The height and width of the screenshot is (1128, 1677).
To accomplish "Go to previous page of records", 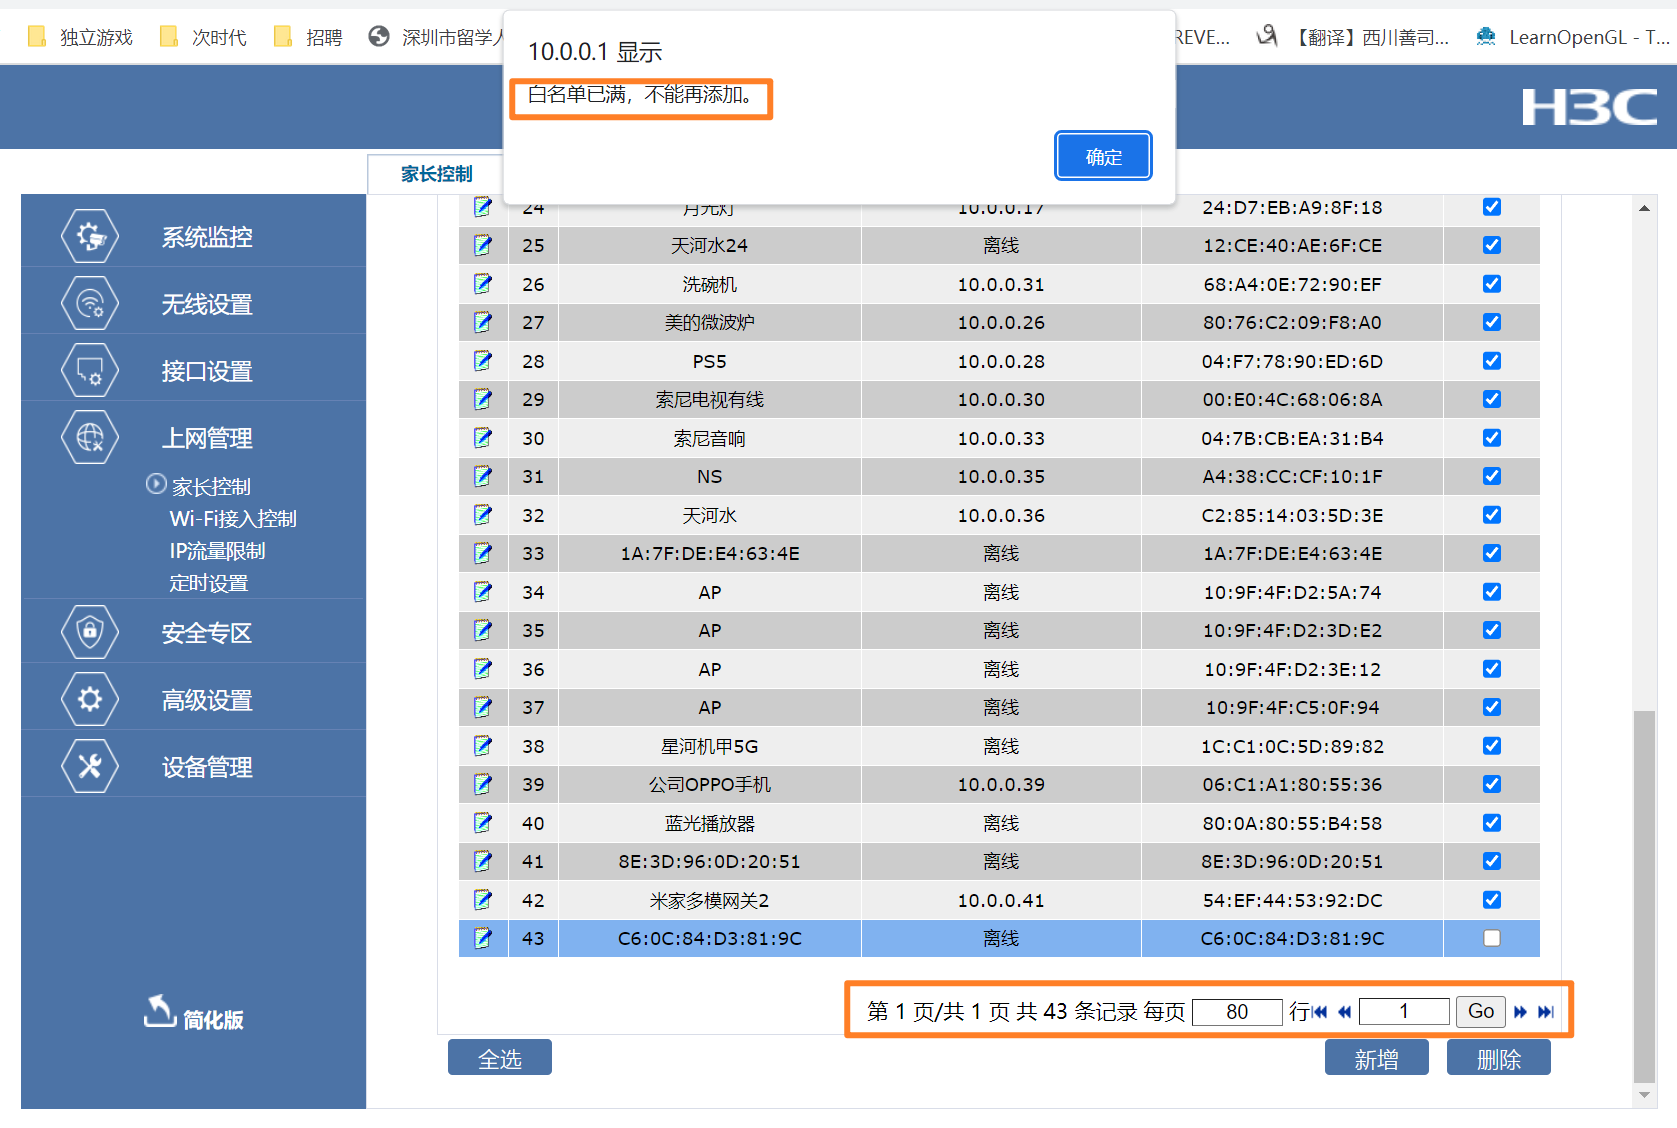I will click(1345, 1012).
